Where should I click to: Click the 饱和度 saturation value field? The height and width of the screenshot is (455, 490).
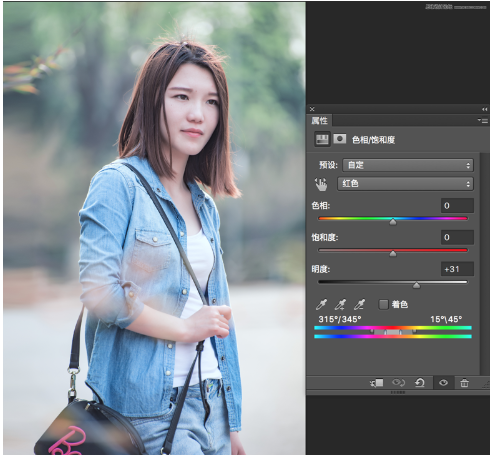pyautogui.click(x=457, y=237)
